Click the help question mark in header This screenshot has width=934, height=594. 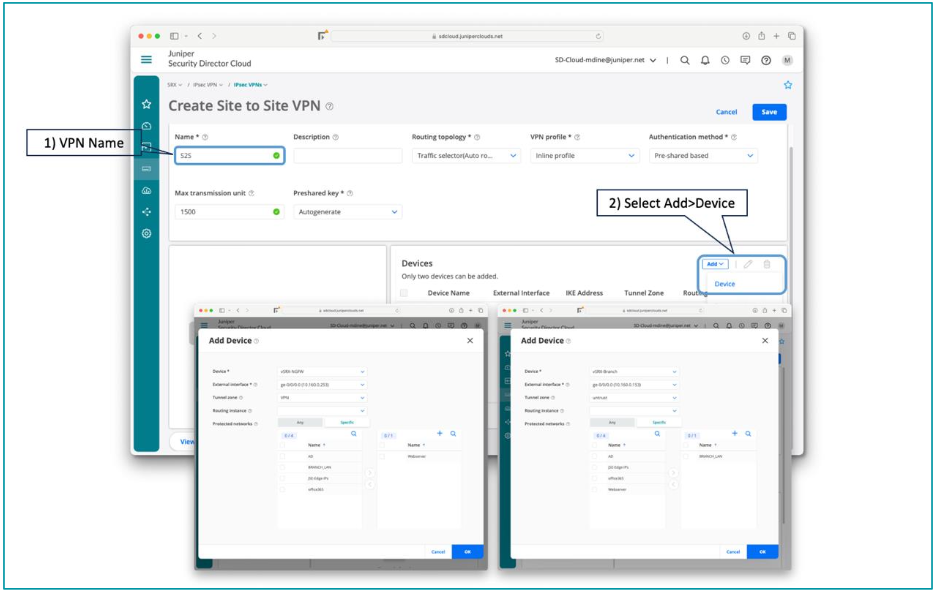(766, 60)
